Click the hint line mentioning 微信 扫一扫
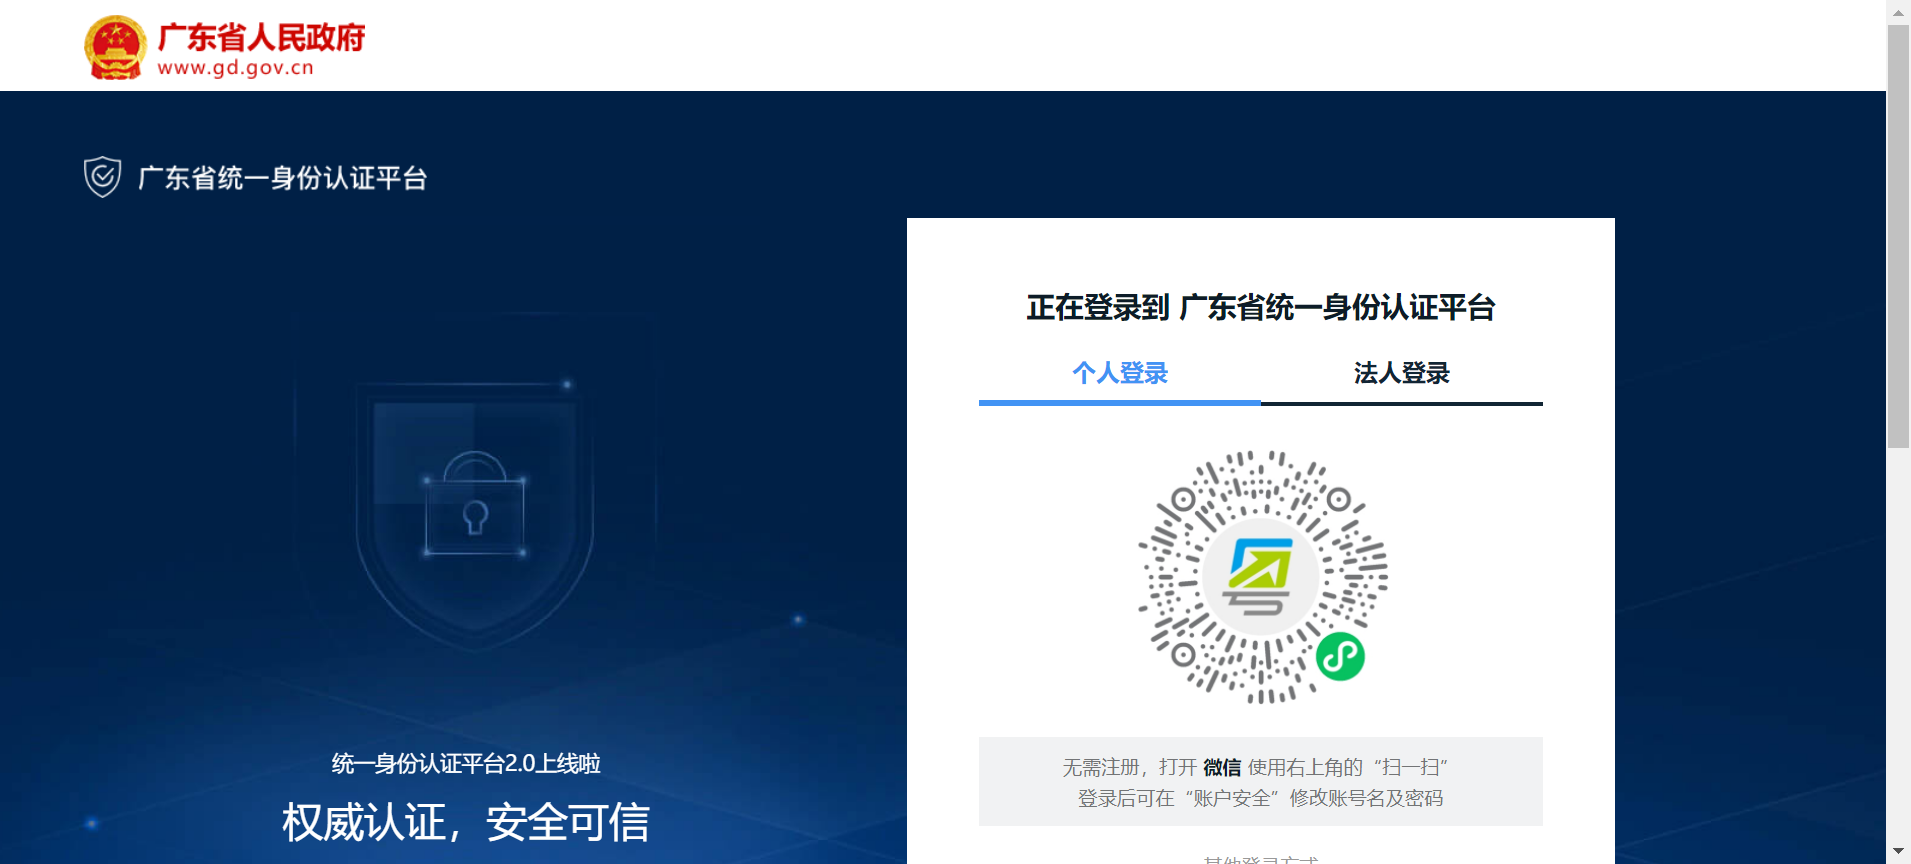The image size is (1911, 864). pos(1256,767)
